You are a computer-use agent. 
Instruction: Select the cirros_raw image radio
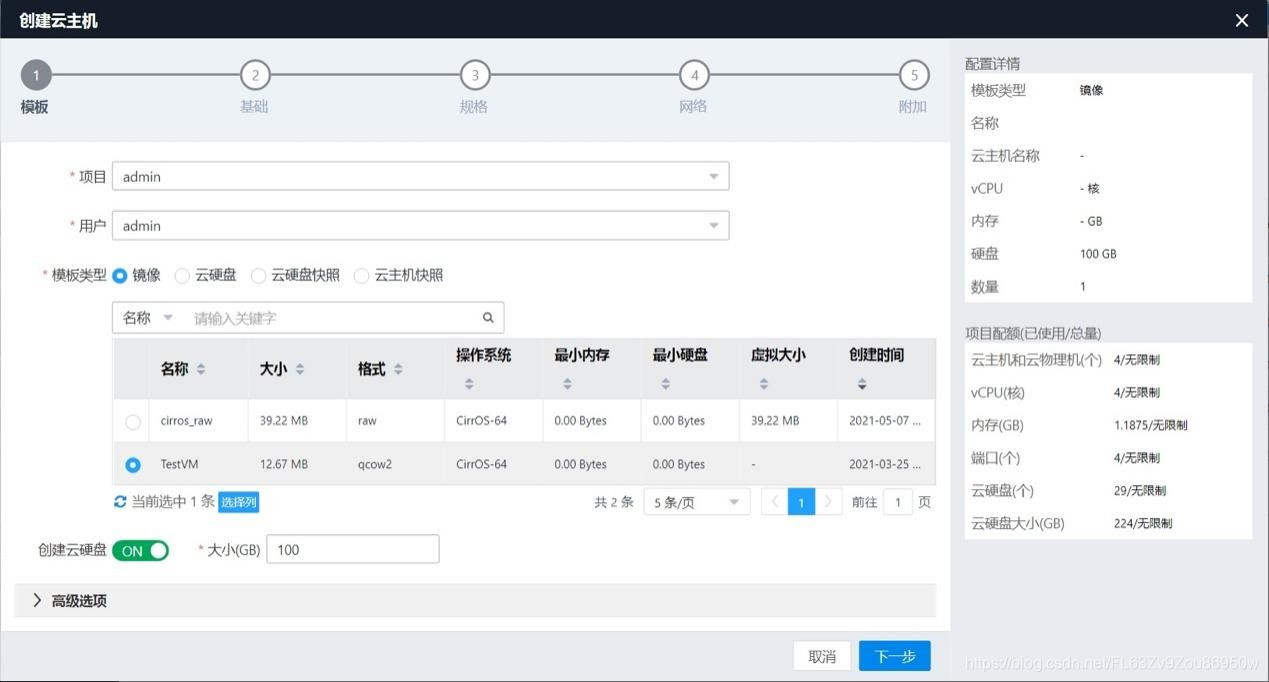click(133, 422)
